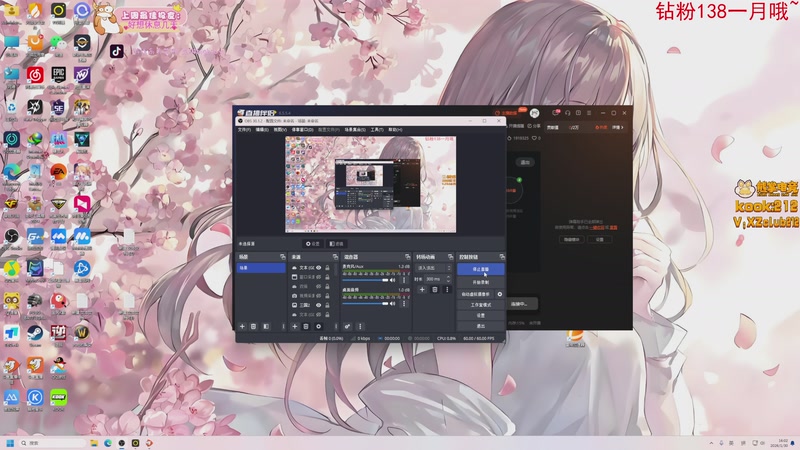800x450 pixels.
Task: Toggle visibility of first text source
Action: click(x=318, y=267)
